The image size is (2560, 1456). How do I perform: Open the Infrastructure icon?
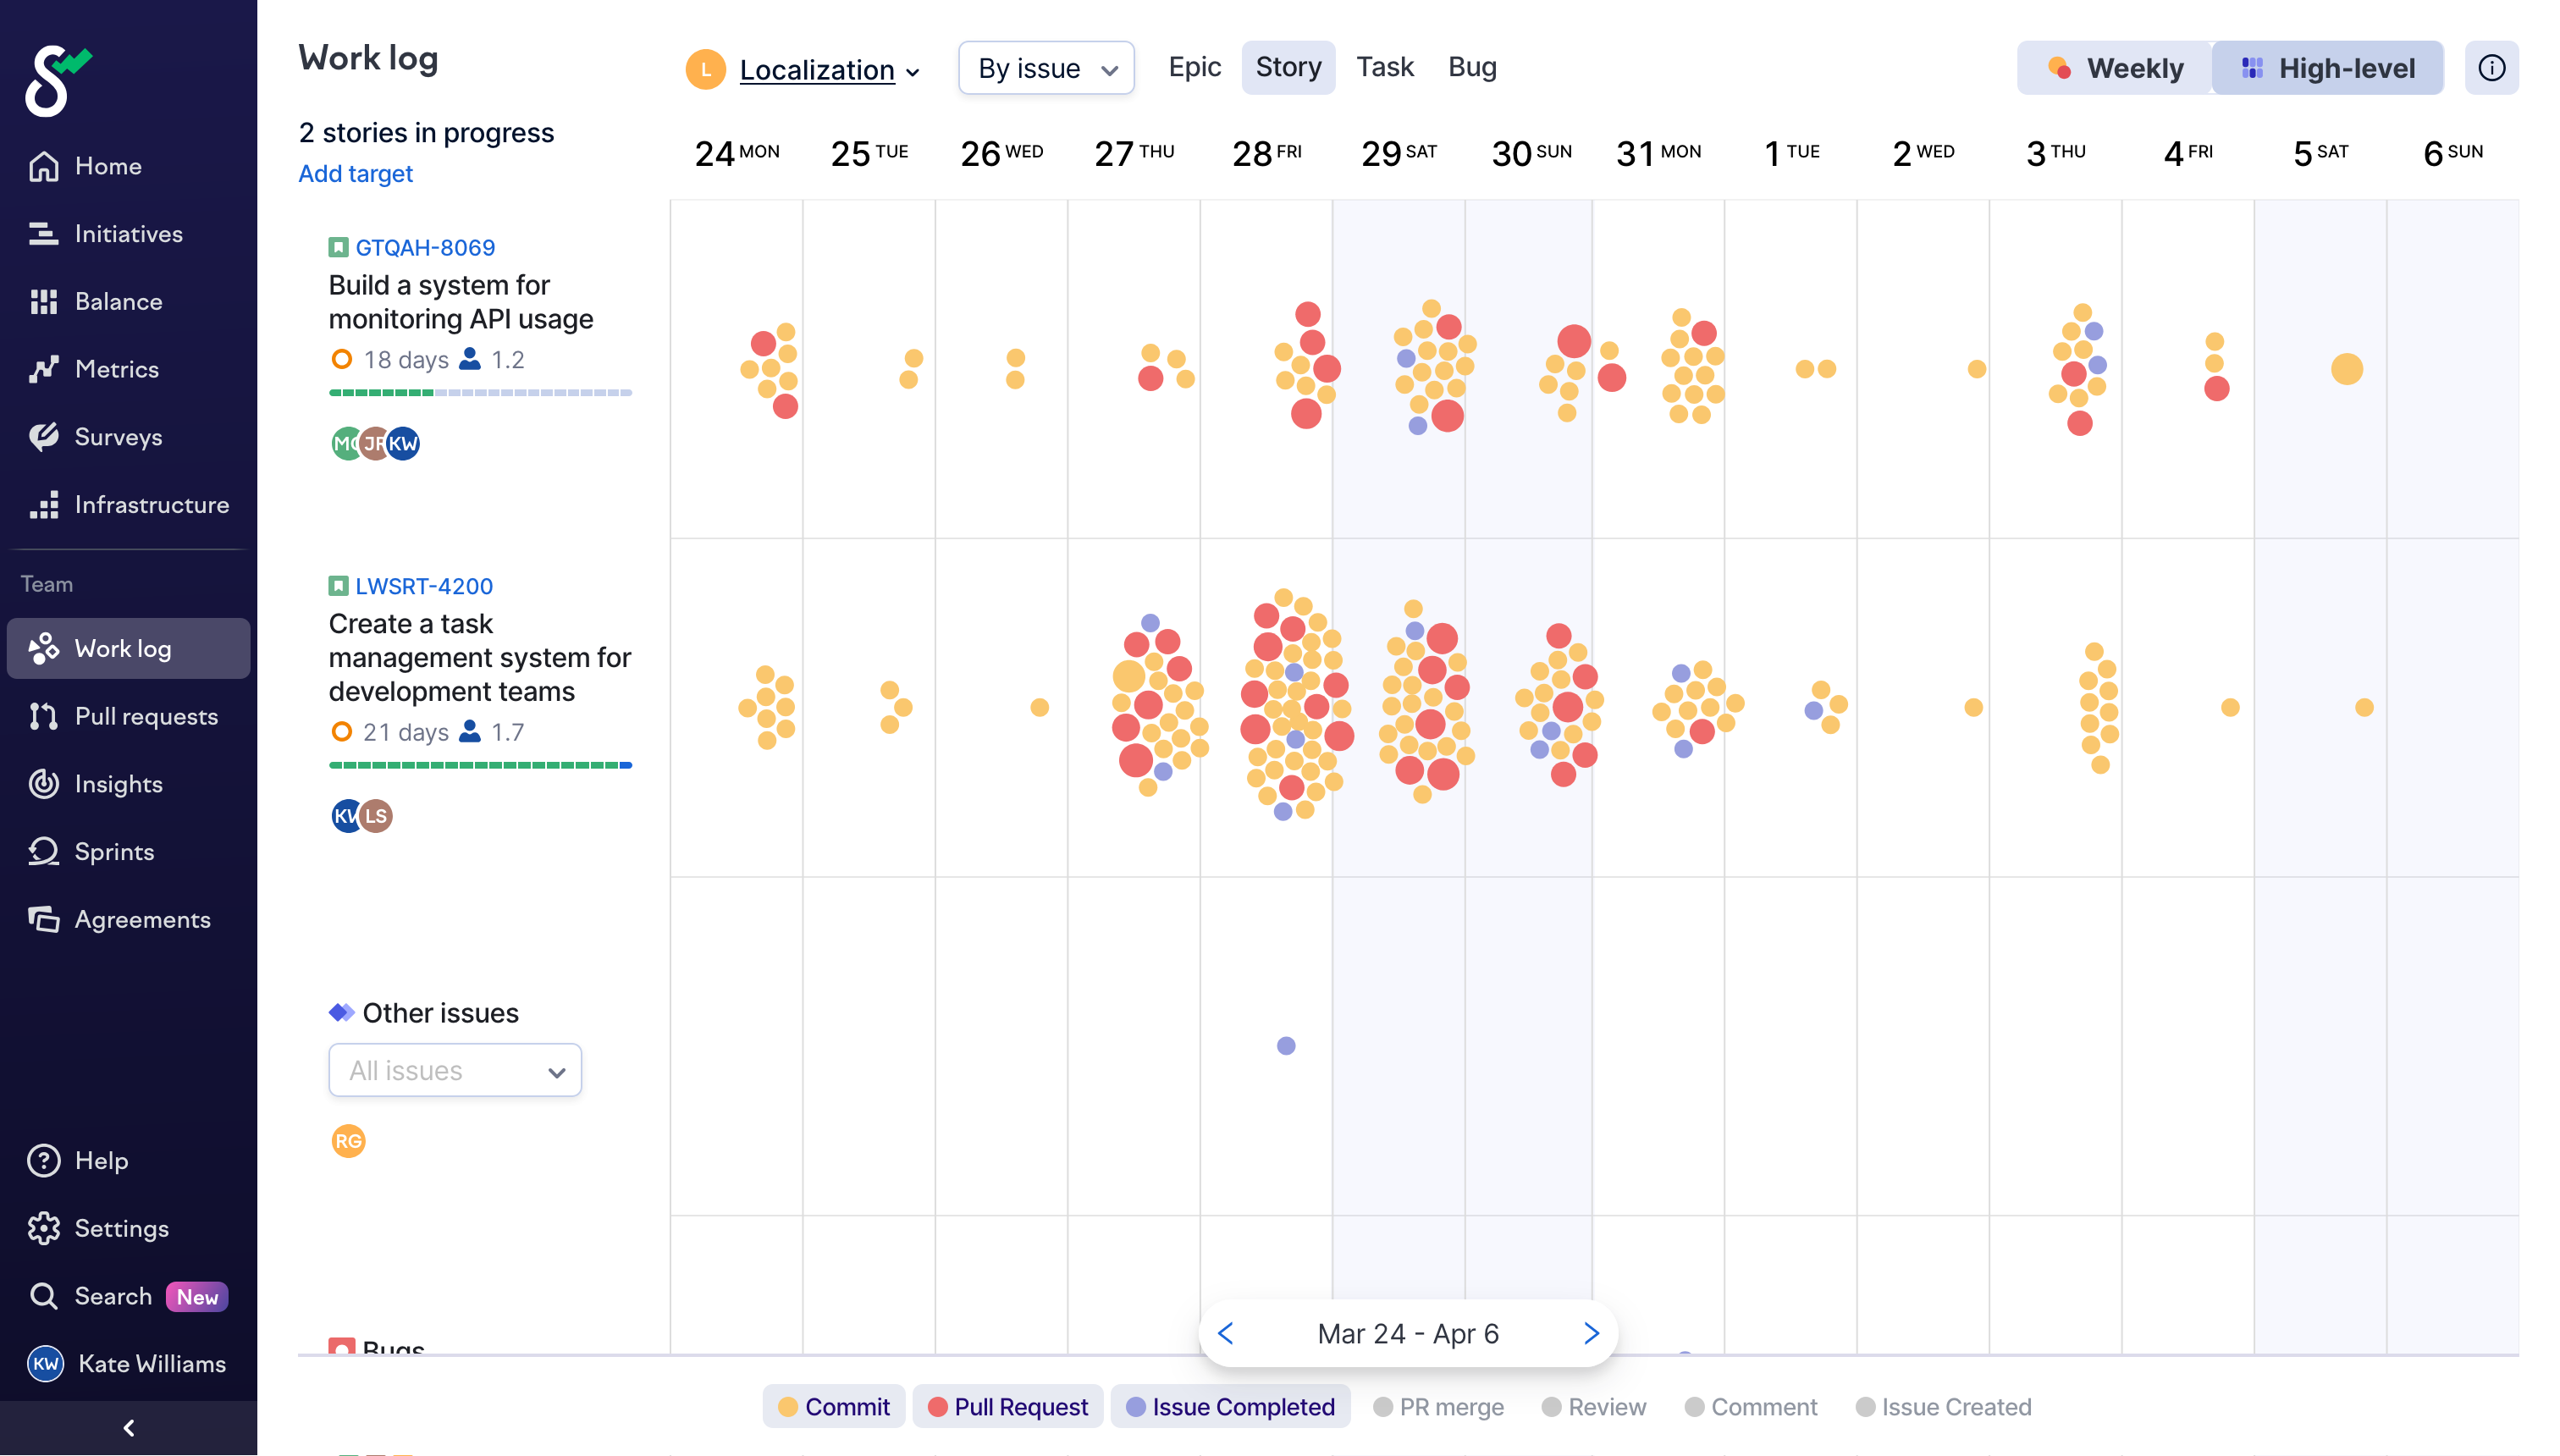point(43,505)
